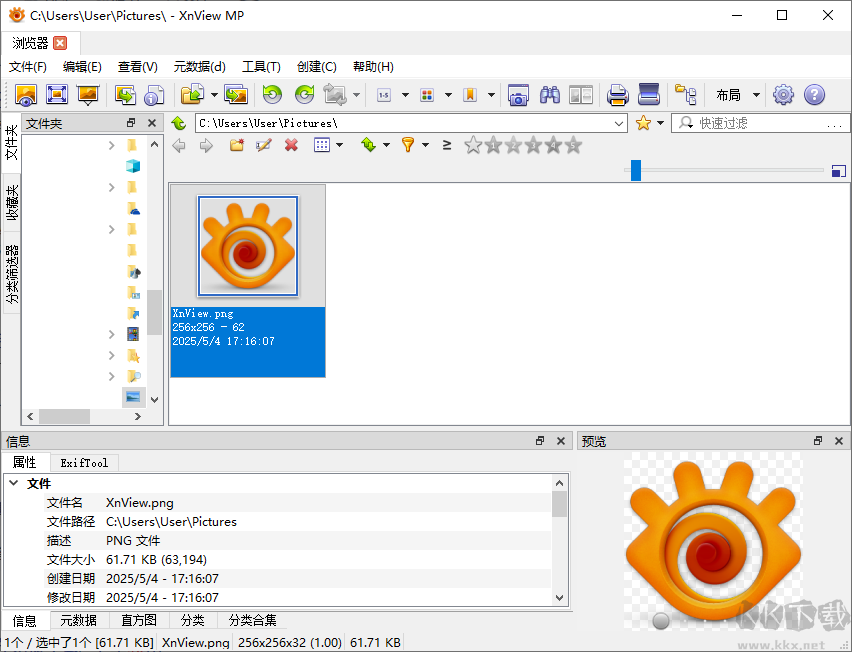Open the 编辑(E) menu

click(x=82, y=67)
